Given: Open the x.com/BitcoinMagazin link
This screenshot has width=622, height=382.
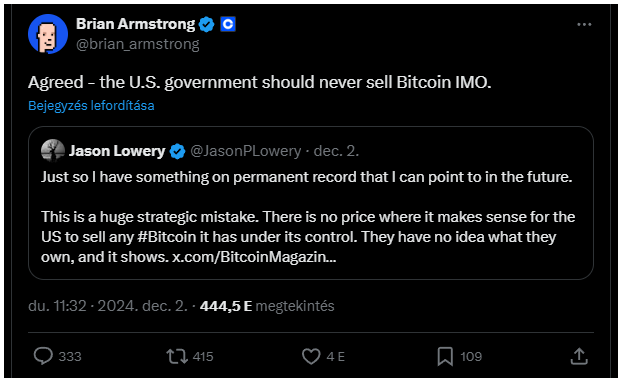Looking at the screenshot, I should pos(254,257).
